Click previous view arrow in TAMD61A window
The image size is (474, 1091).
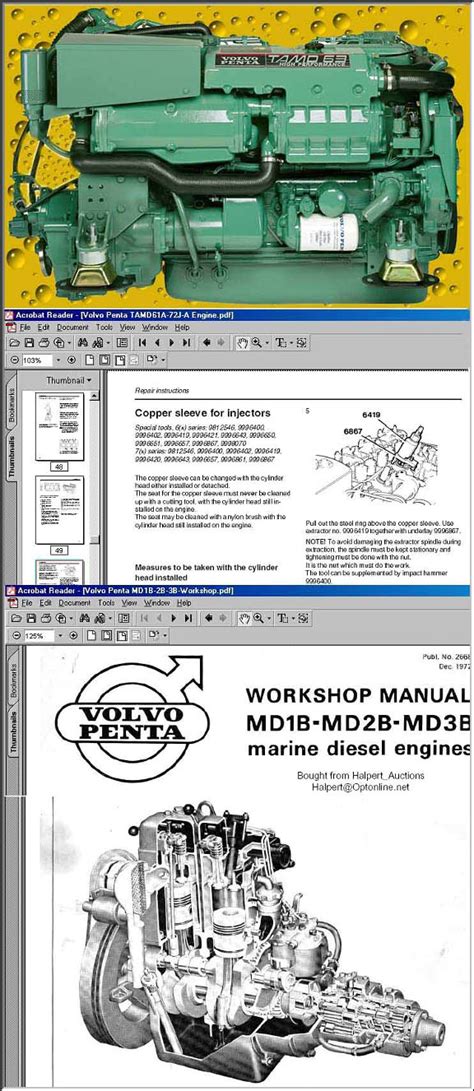(206, 342)
